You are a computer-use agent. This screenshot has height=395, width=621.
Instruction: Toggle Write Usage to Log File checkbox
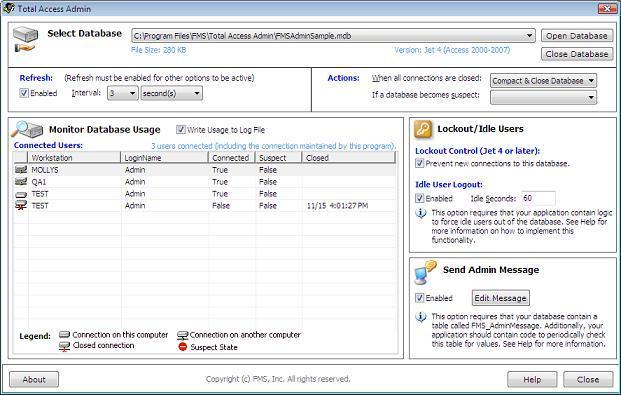pos(181,130)
